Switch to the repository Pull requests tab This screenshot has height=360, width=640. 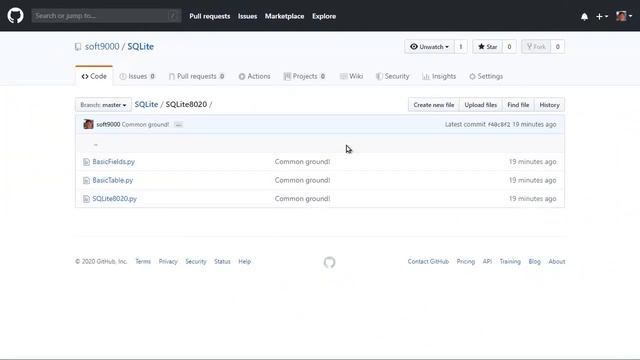point(197,76)
